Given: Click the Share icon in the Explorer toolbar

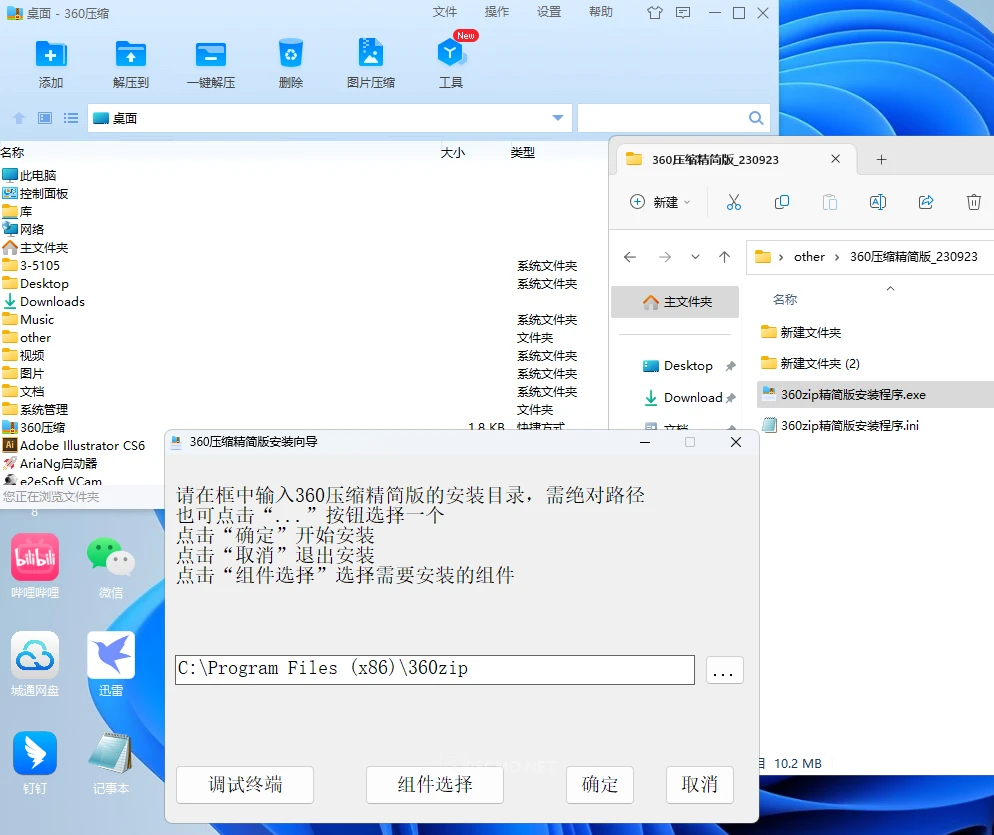Looking at the screenshot, I should coord(926,202).
